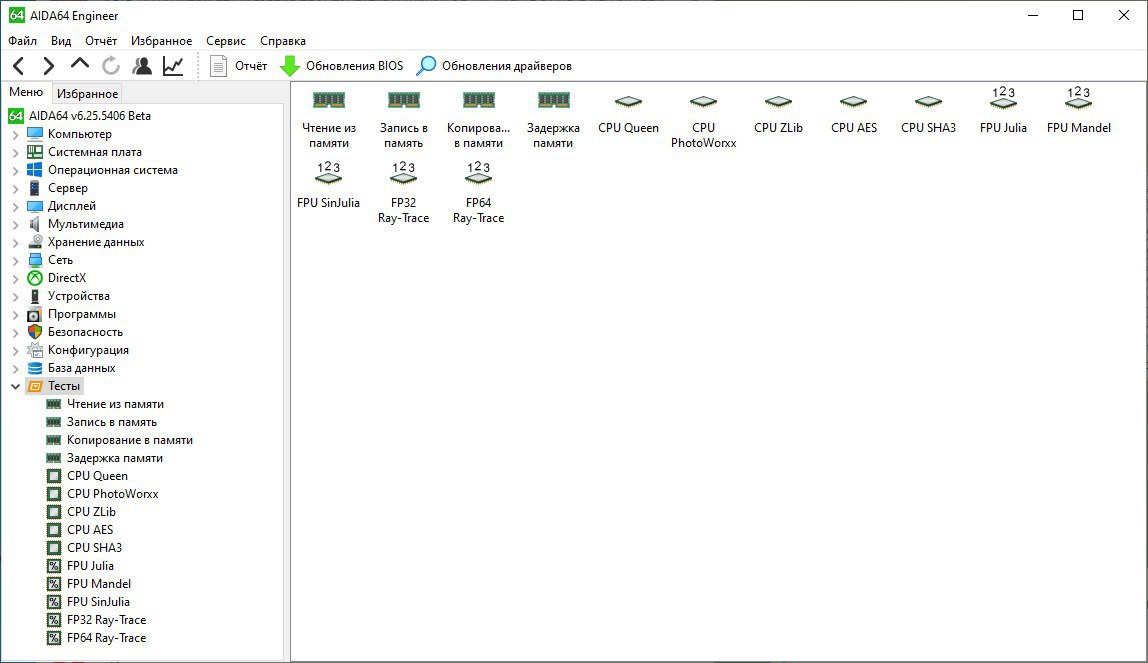Go back with the left arrow toolbar icon

tap(19, 66)
